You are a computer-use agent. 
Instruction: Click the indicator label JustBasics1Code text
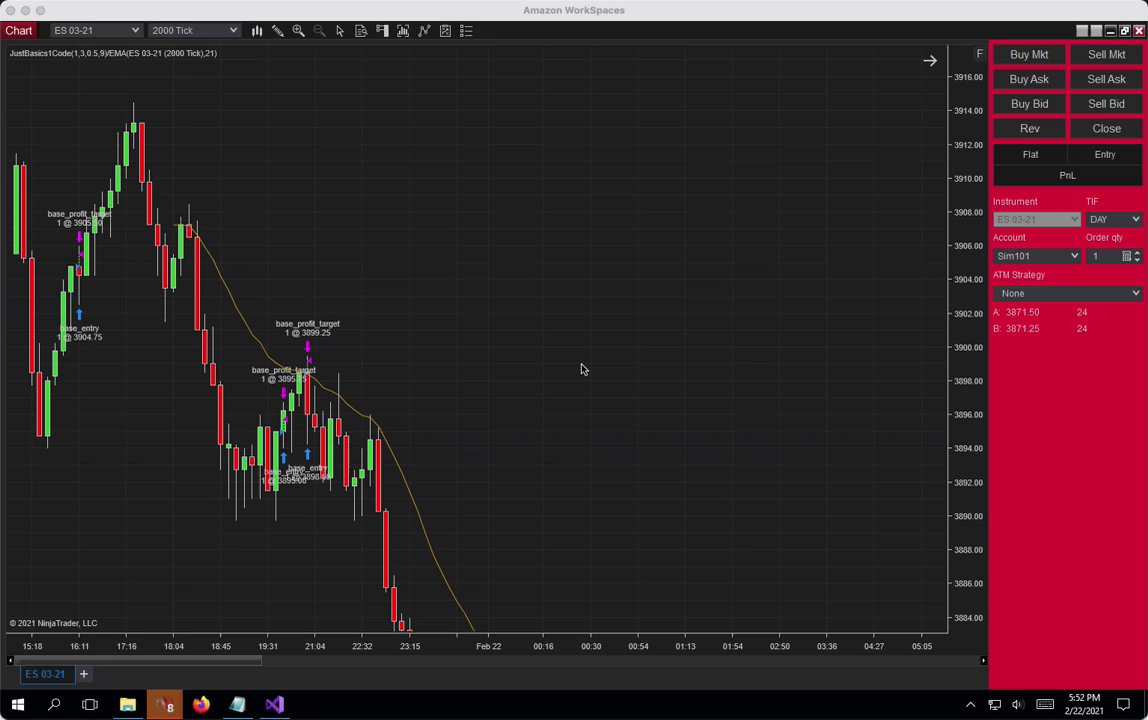[113, 53]
